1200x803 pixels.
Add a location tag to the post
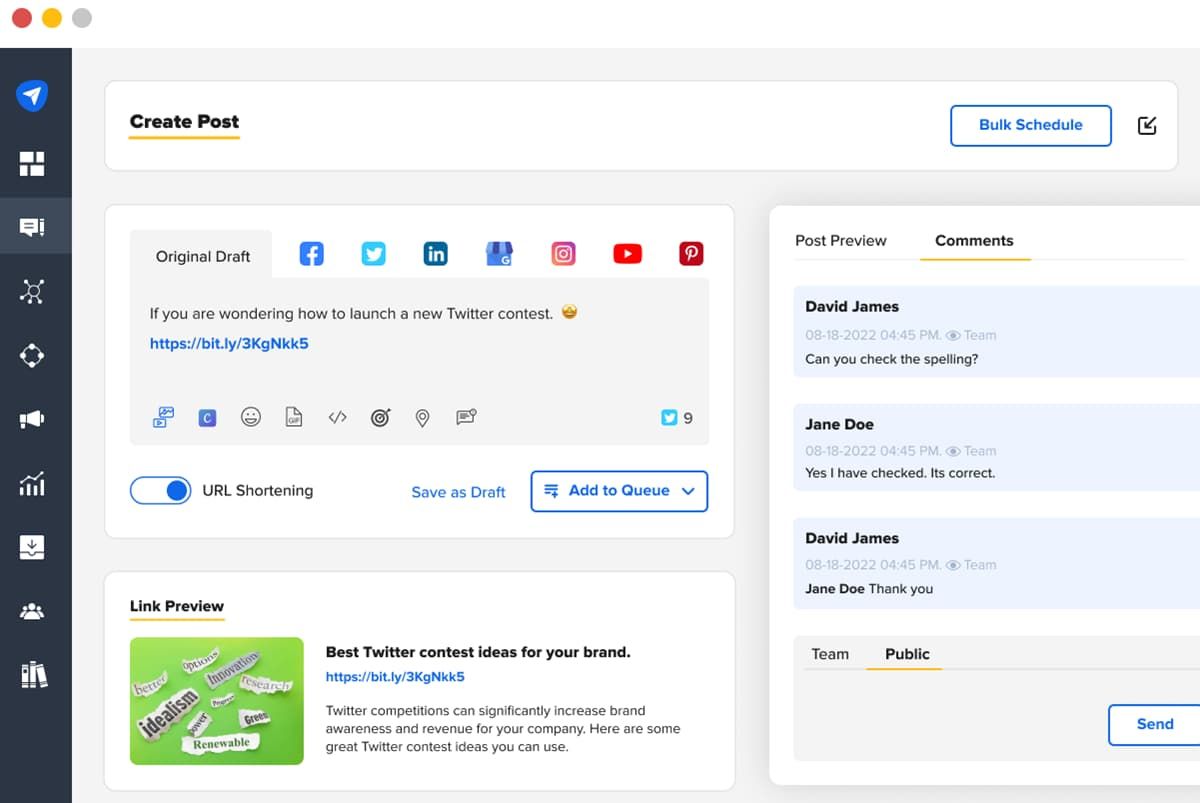pyautogui.click(x=422, y=417)
